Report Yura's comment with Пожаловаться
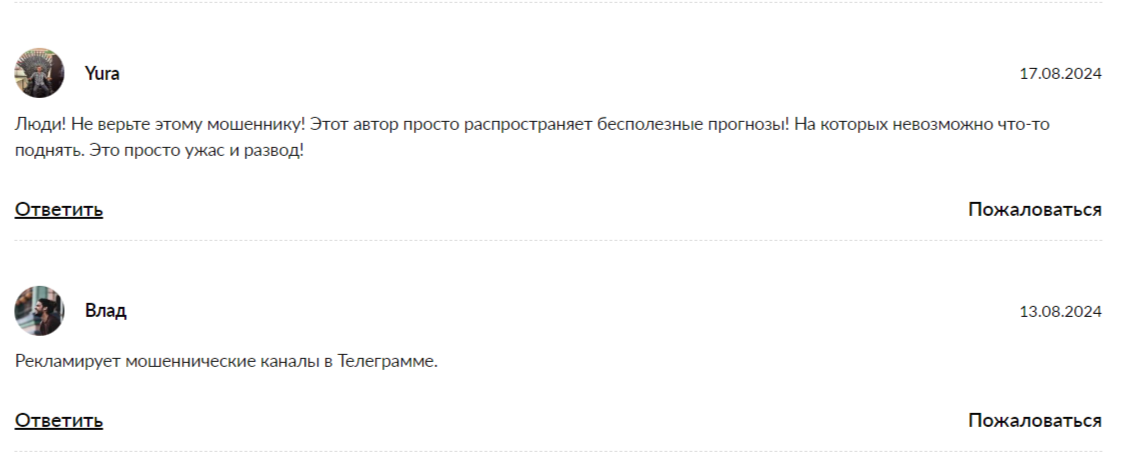Screen dimensions: 1135x459 1035,209
